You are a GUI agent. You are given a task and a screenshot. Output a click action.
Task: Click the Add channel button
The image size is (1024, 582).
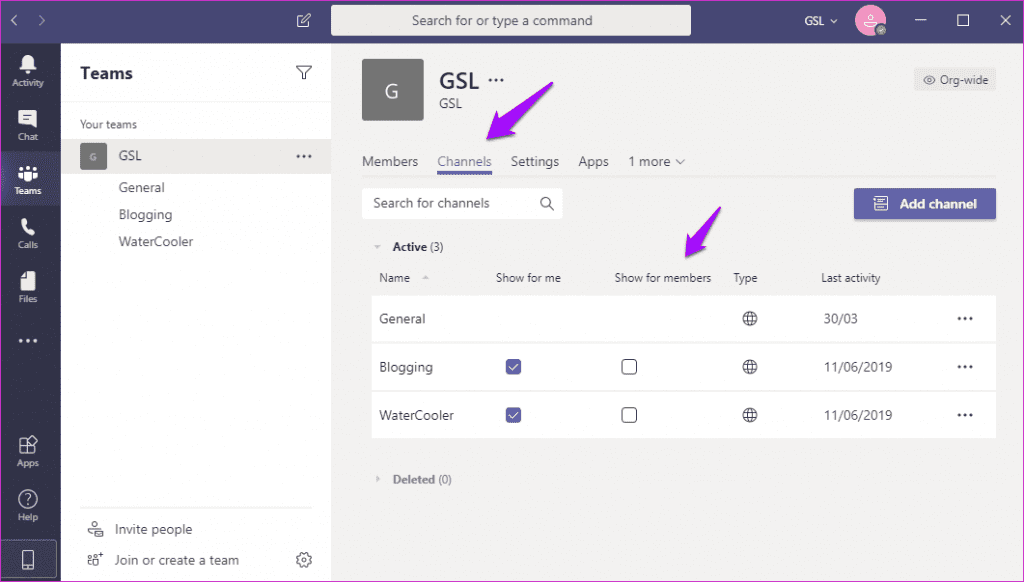(924, 203)
